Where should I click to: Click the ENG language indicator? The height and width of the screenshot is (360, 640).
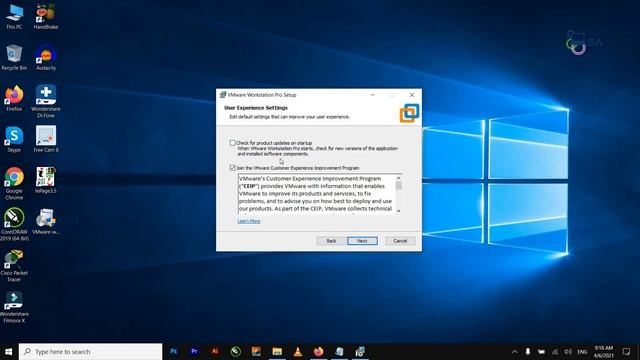pyautogui.click(x=582, y=351)
